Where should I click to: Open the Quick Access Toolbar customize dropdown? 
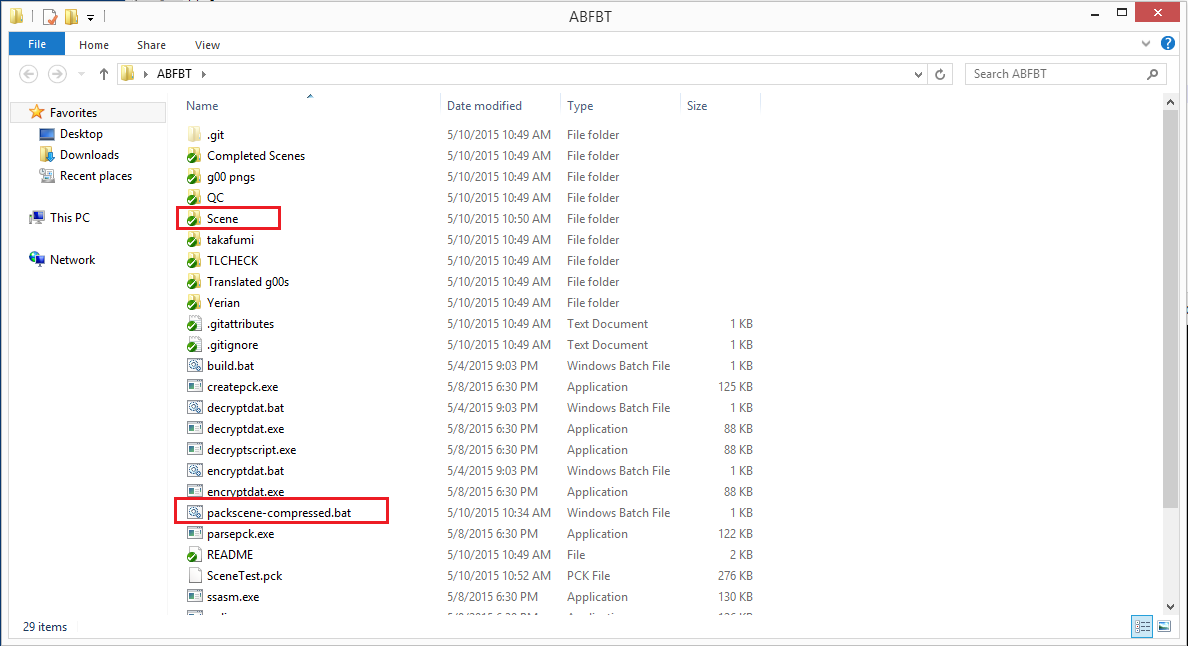(91, 17)
